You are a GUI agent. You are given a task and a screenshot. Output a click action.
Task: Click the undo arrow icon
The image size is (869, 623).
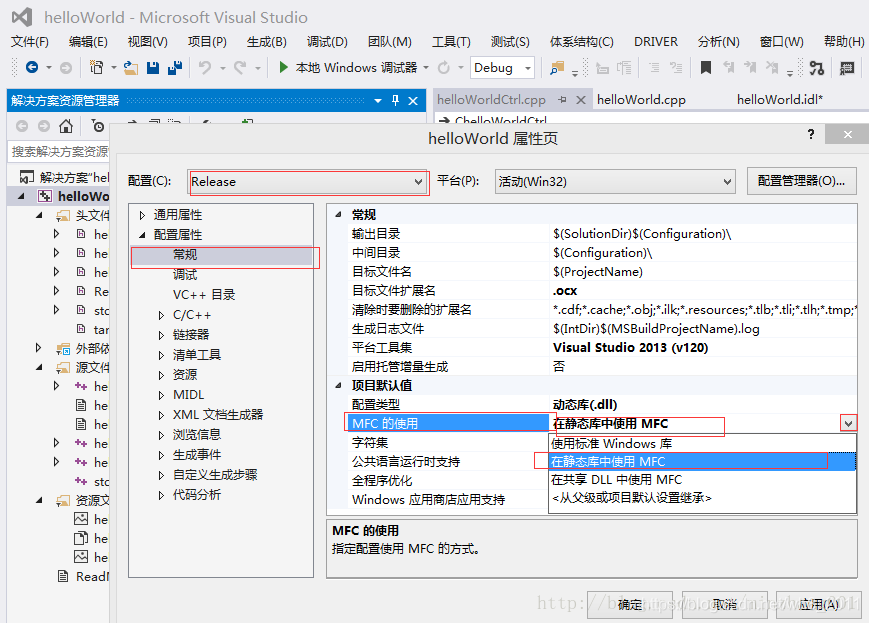point(205,68)
